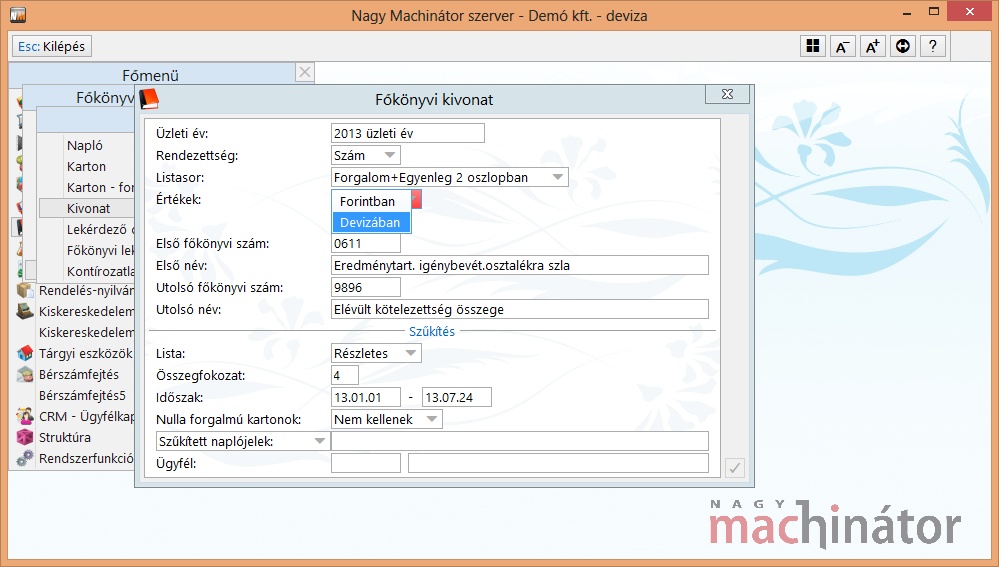Click the Tárgyi eszközök house icon

(25, 353)
